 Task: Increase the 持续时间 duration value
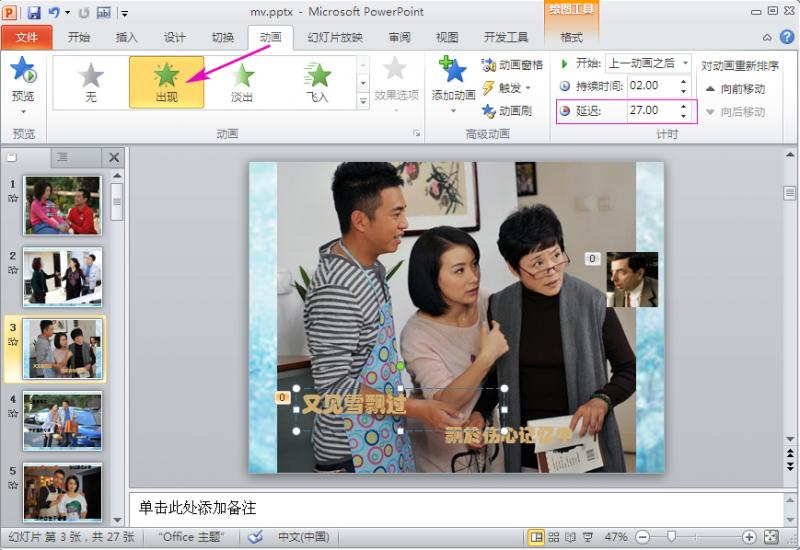coord(684,81)
